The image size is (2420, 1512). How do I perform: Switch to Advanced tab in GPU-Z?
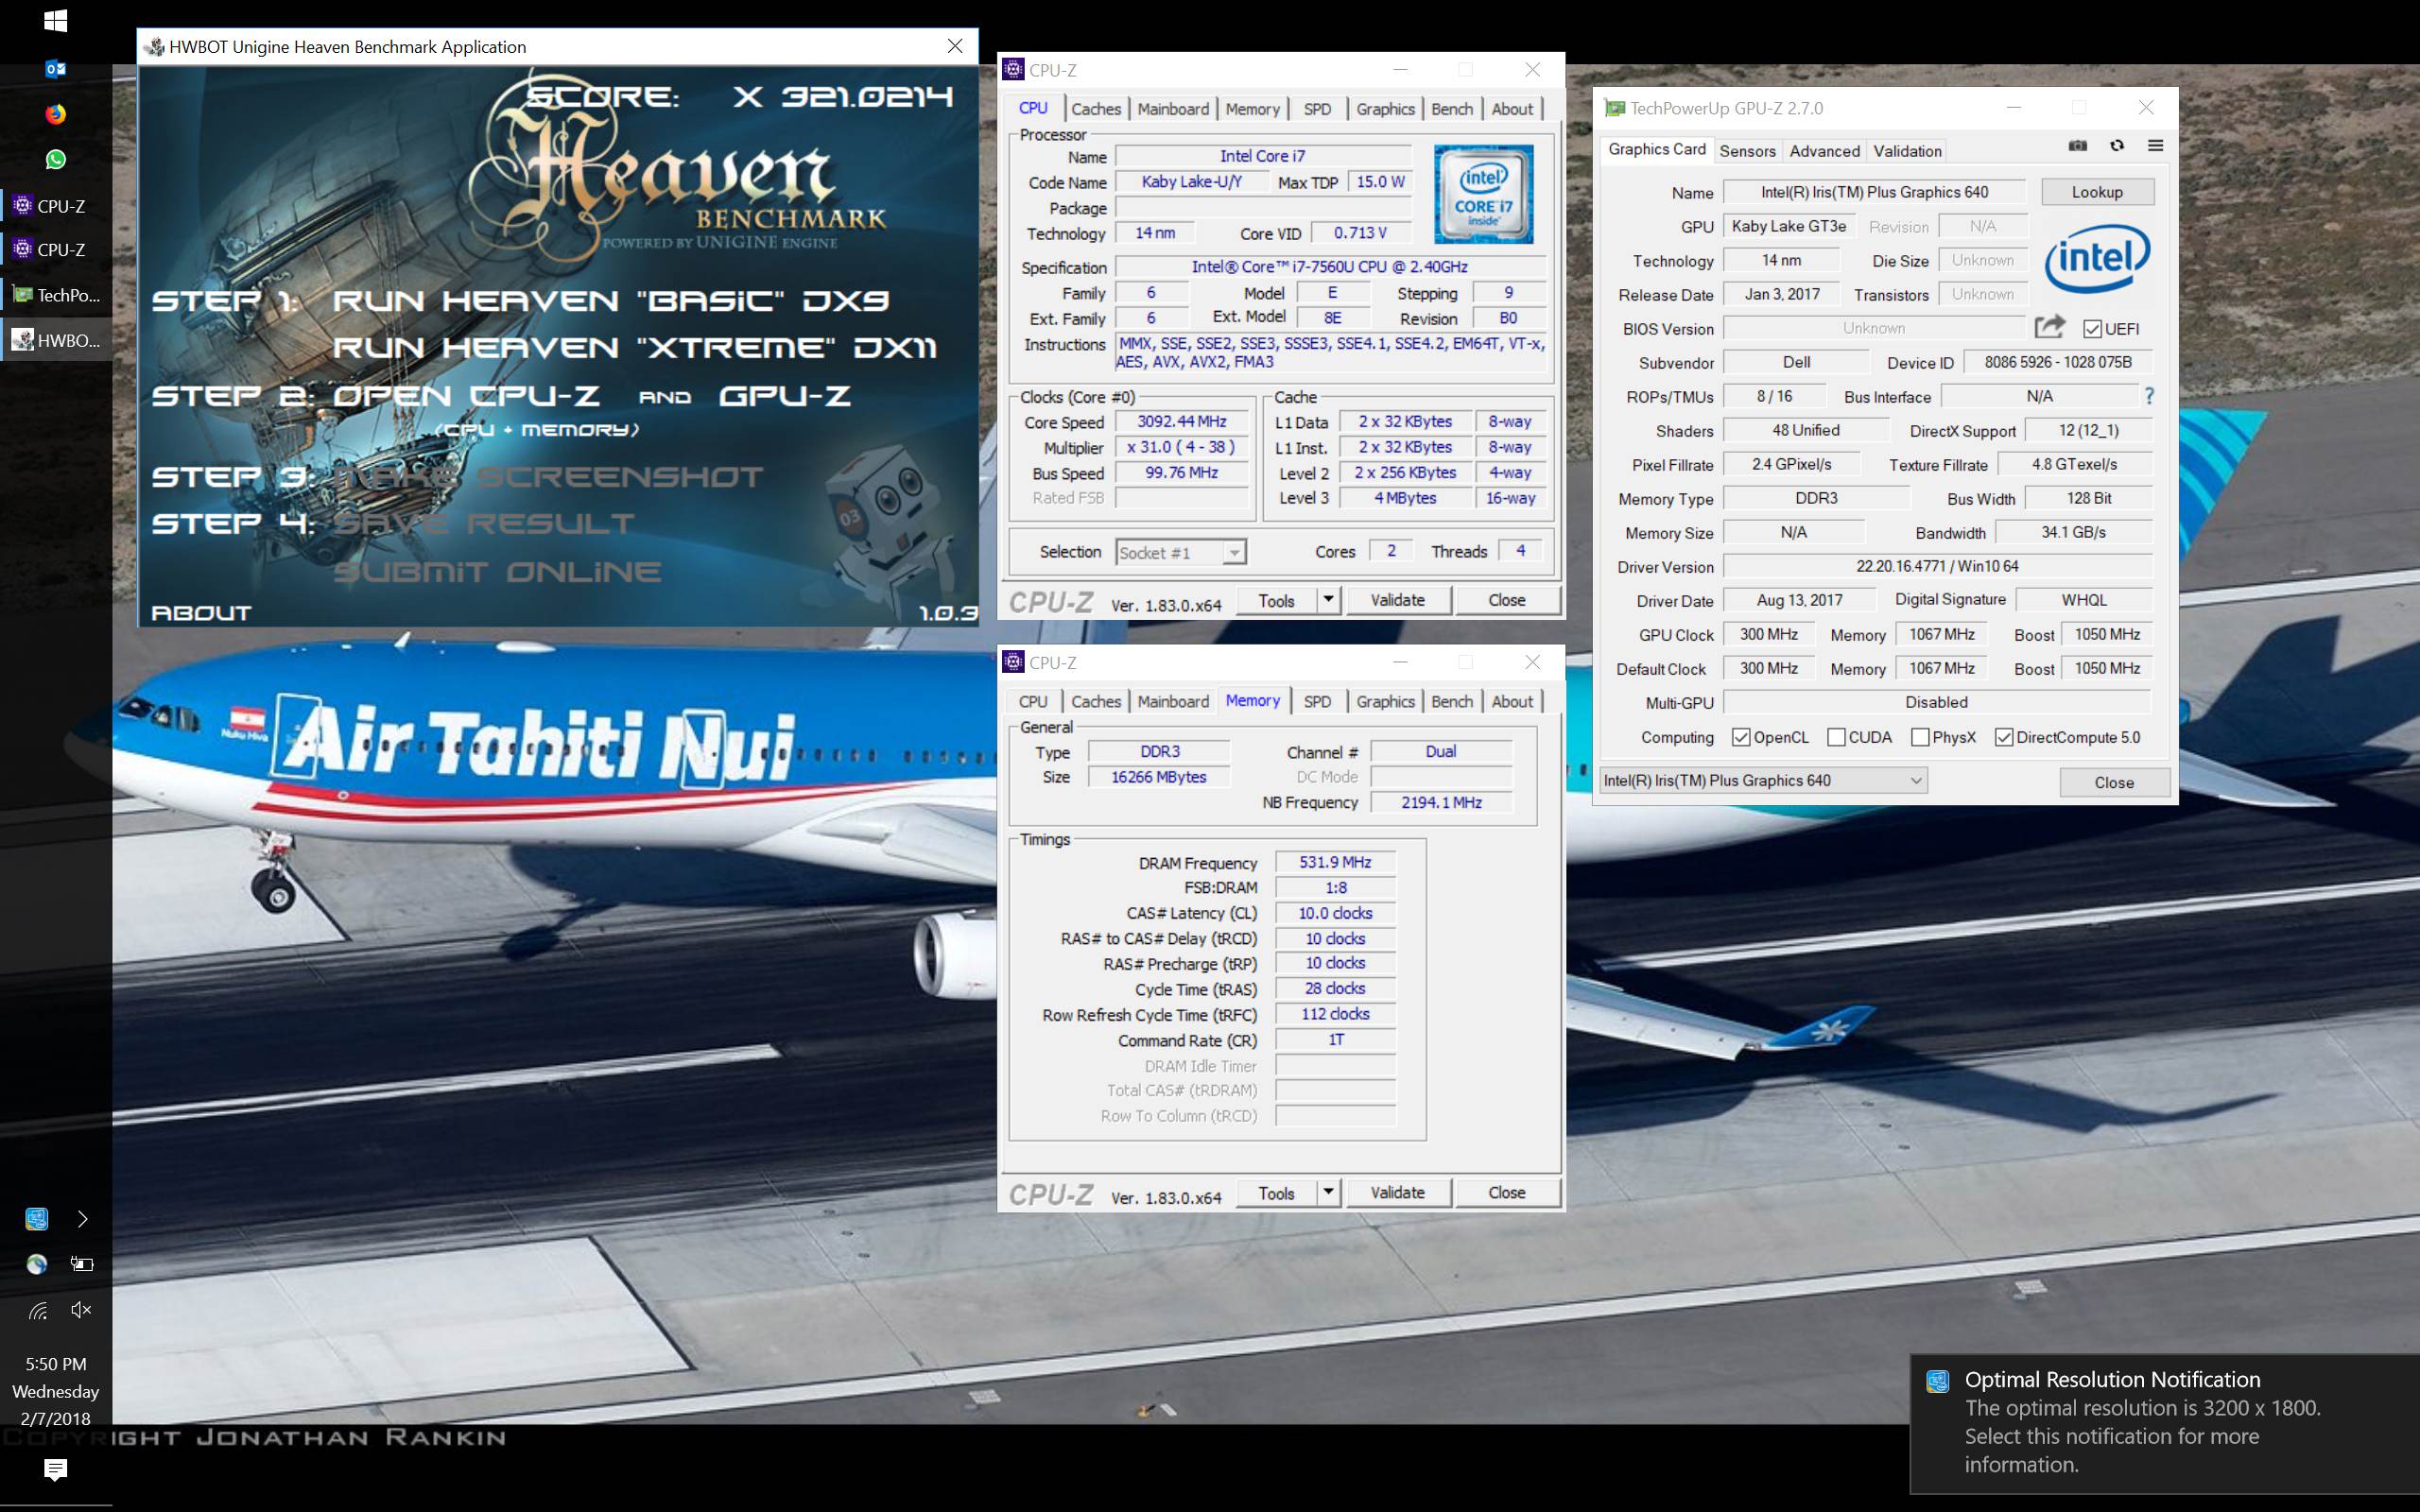click(x=1824, y=151)
